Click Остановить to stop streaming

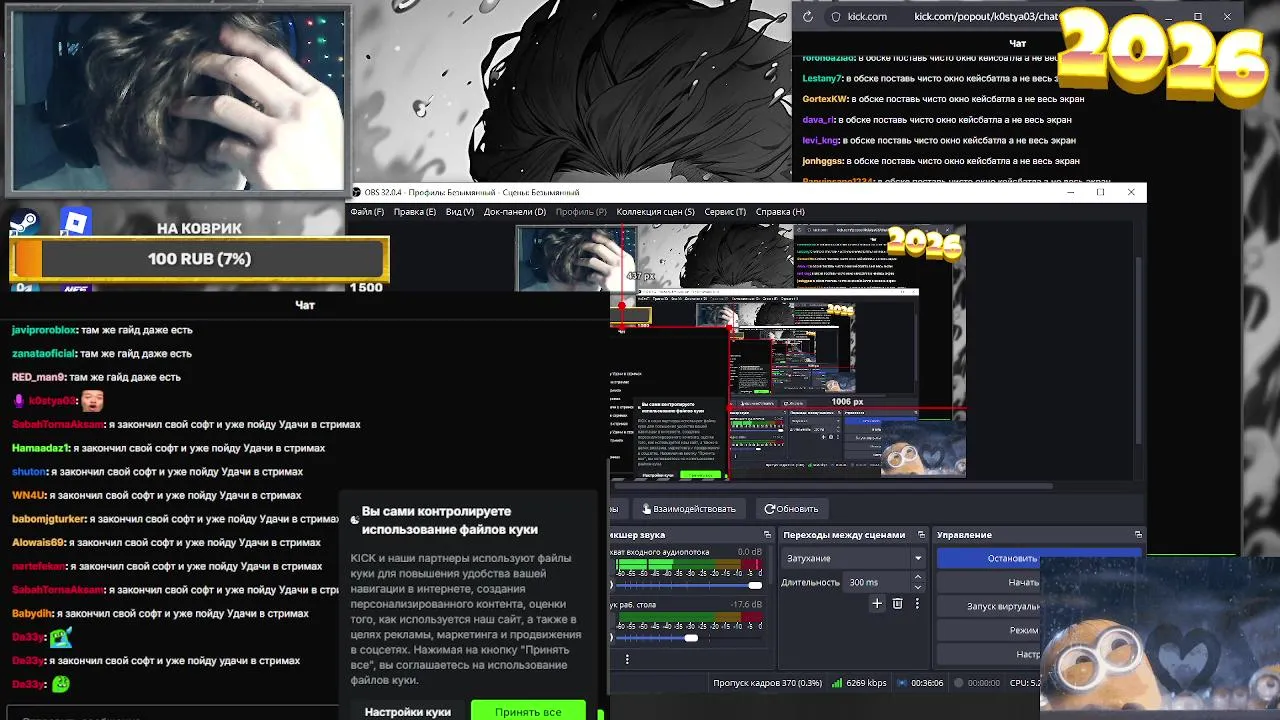[1039, 558]
